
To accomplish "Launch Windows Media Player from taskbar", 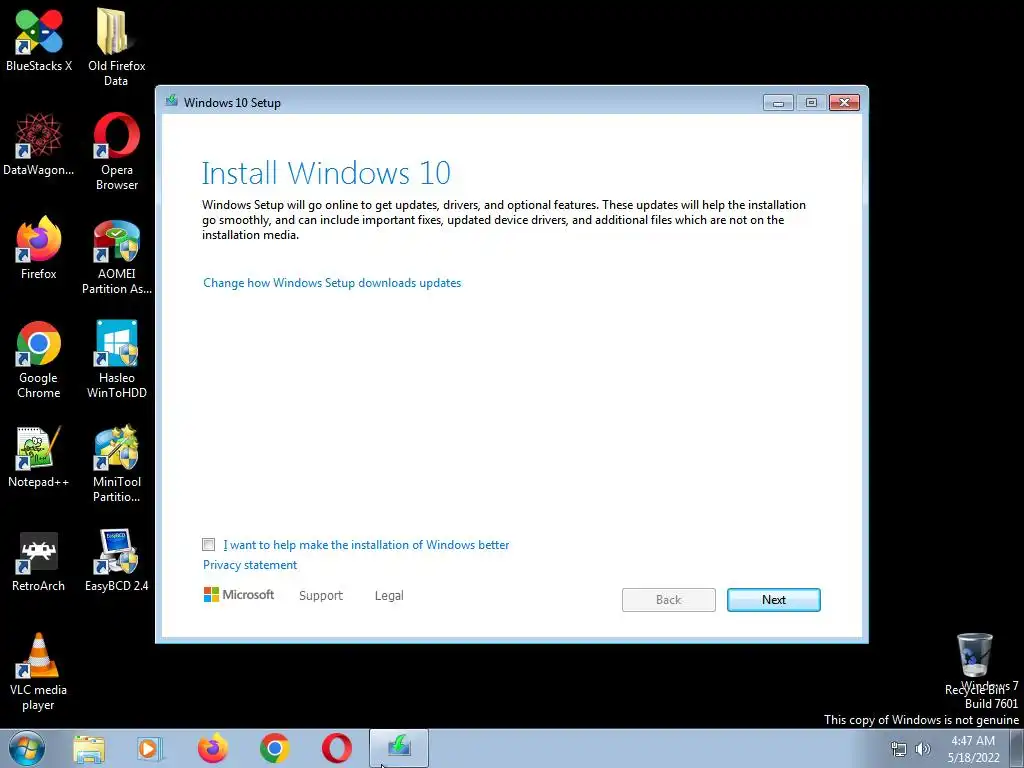I will (x=150, y=748).
